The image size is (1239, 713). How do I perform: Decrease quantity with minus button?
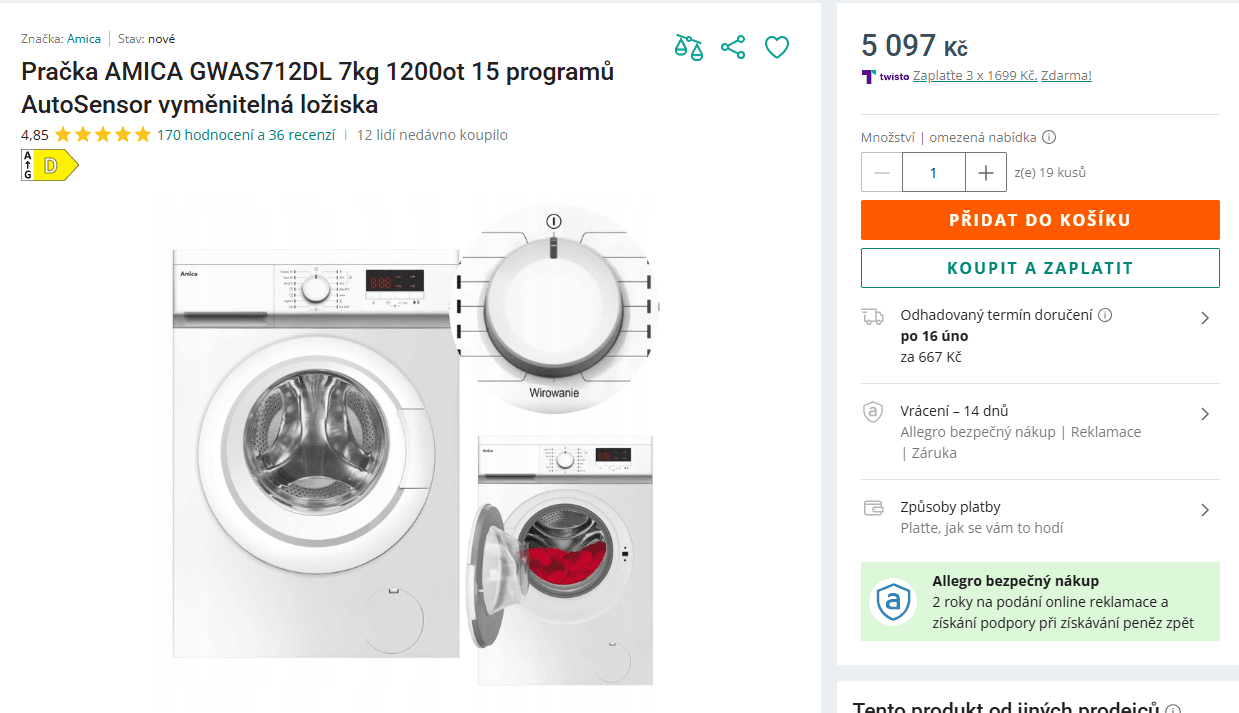(882, 172)
